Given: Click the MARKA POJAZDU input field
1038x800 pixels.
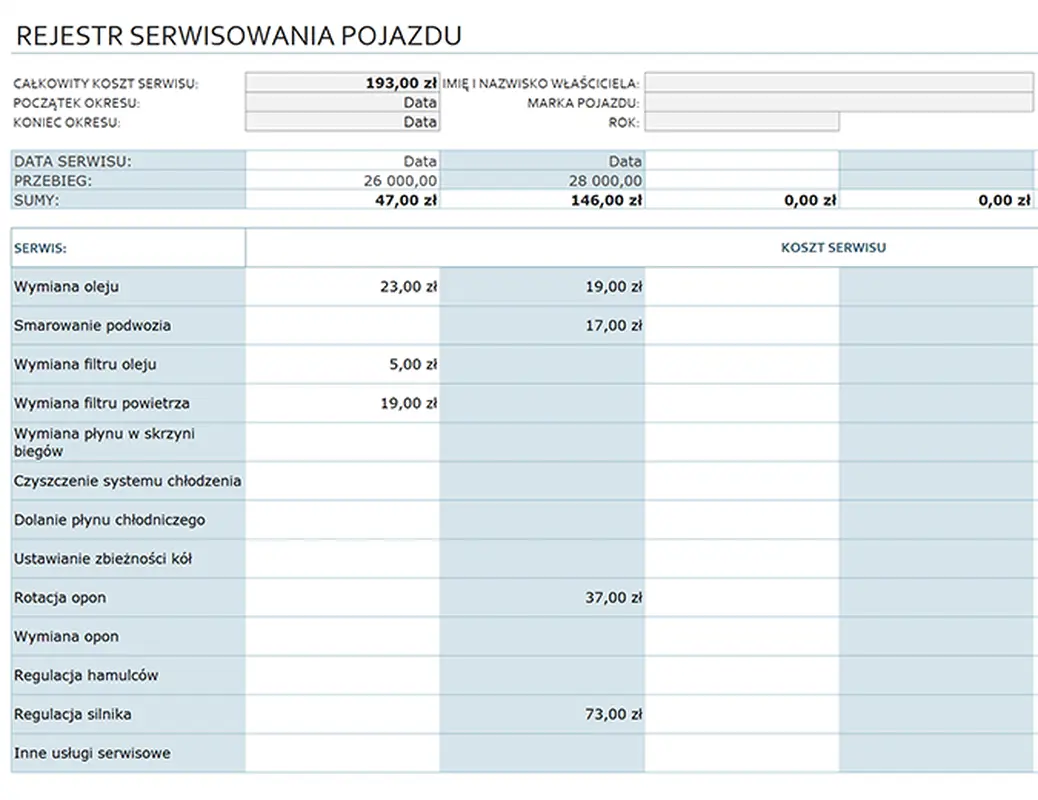Looking at the screenshot, I should [840, 102].
